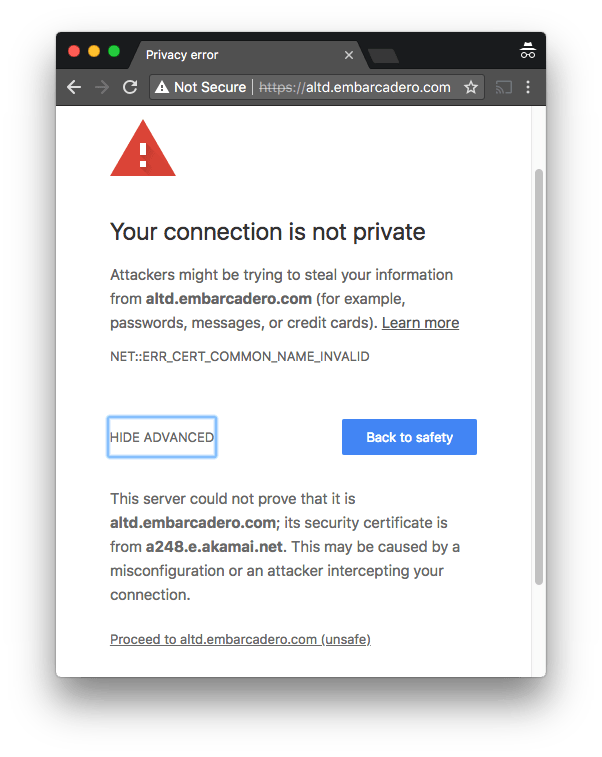Open the Learn more link
The image size is (602, 757).
tap(420, 323)
